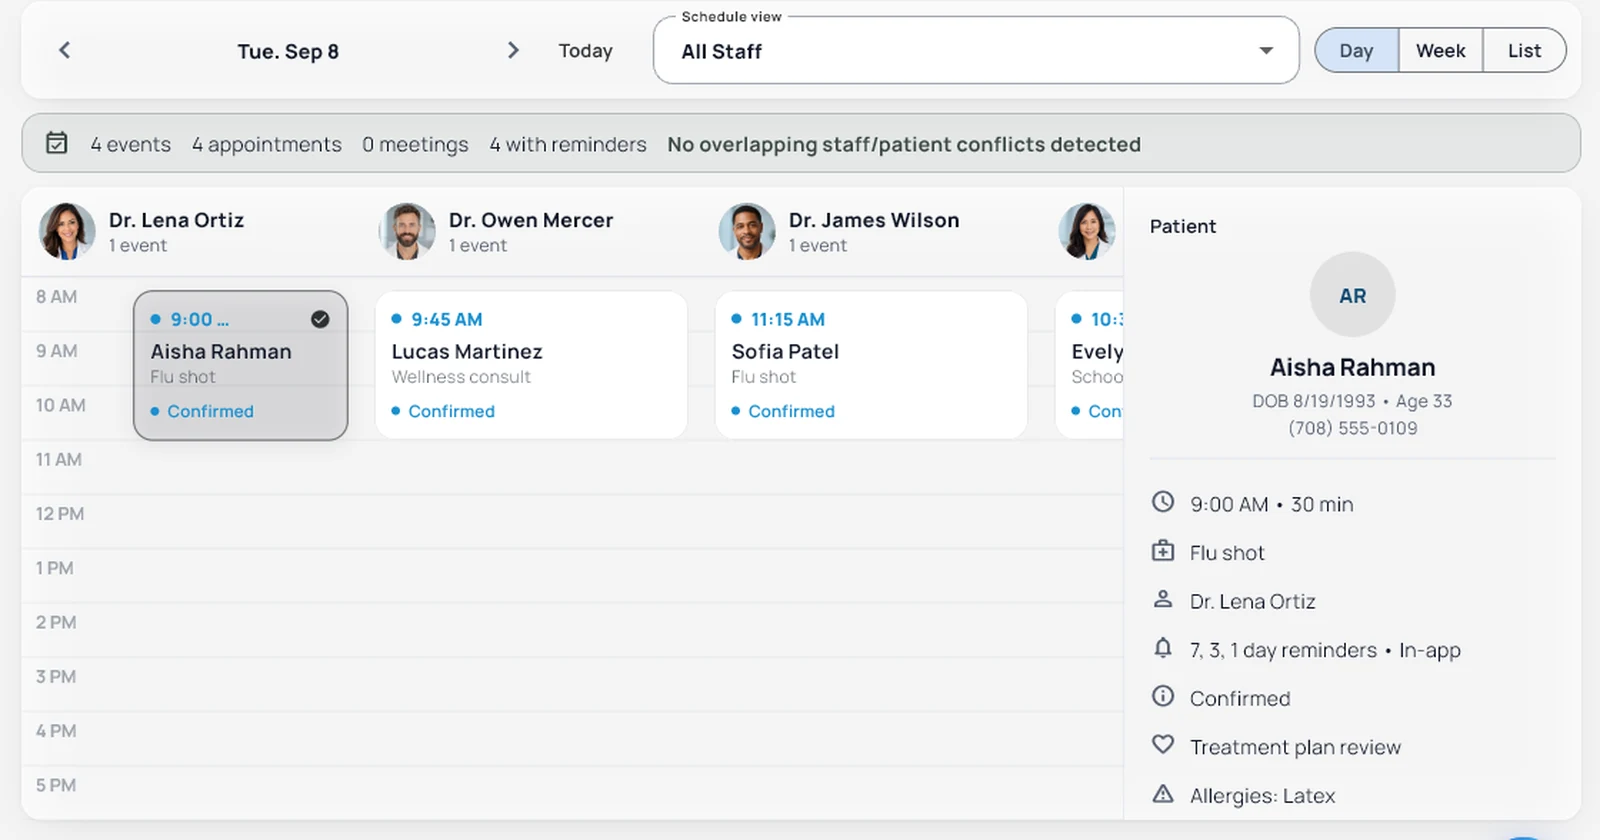The width and height of the screenshot is (1600, 840).
Task: Click the info icon beside Confirmed
Action: point(1162,696)
